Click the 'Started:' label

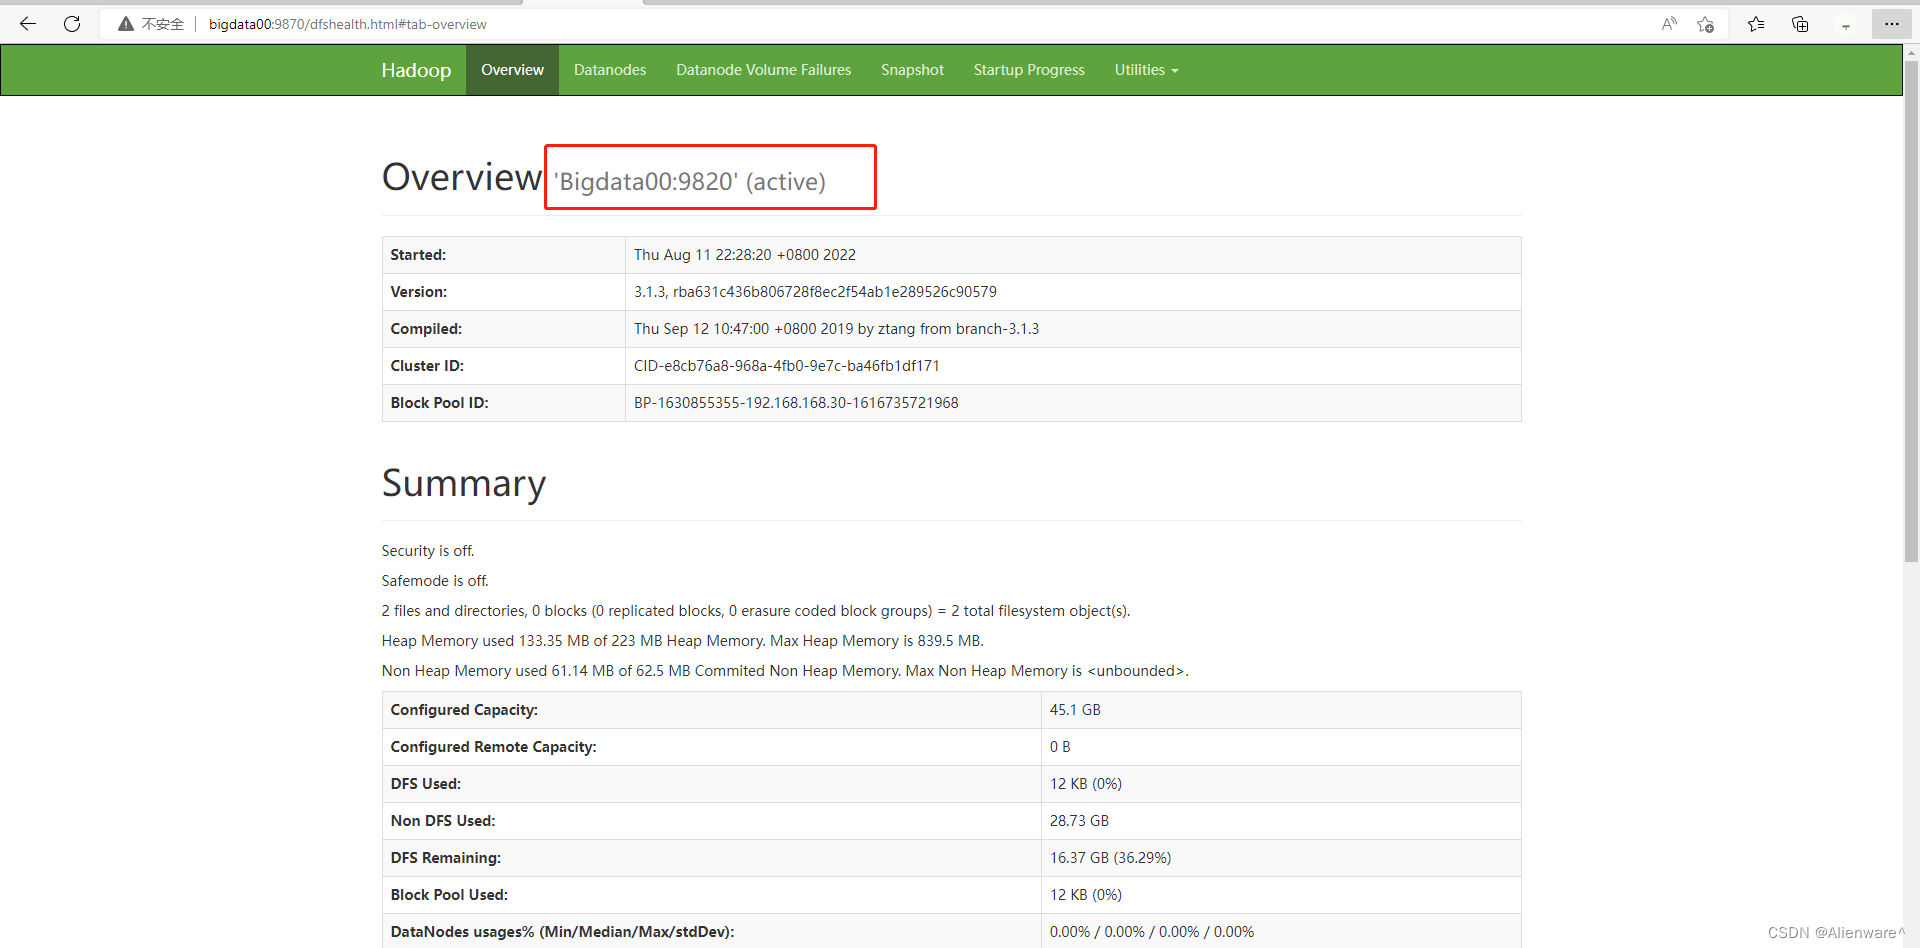(418, 255)
